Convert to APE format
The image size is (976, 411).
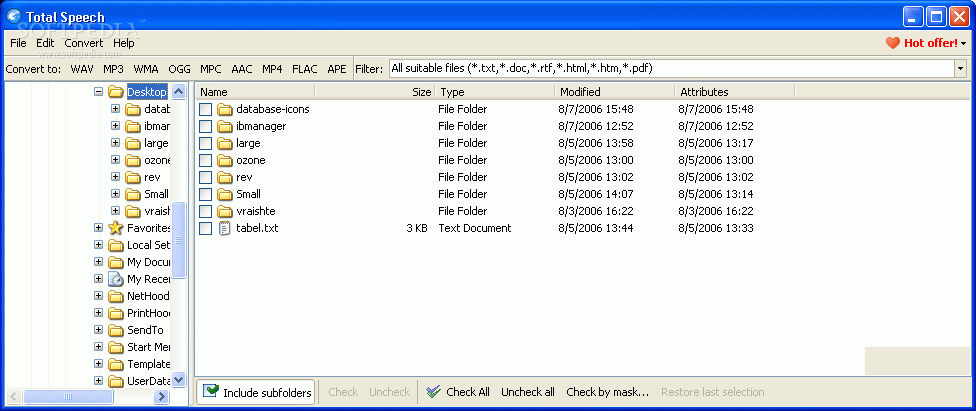tap(337, 68)
